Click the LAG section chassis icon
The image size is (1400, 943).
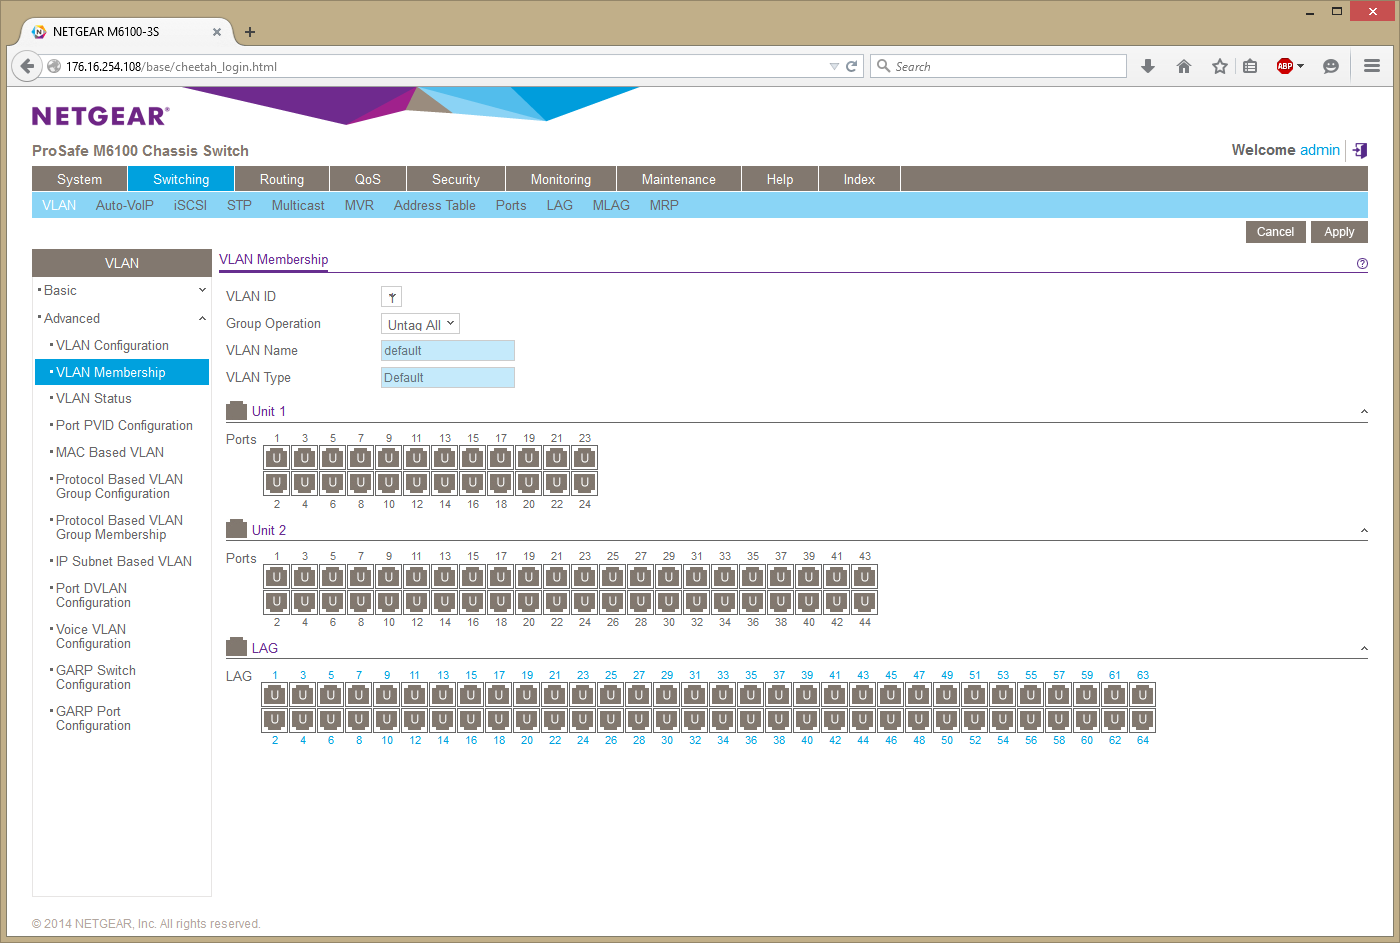236,648
